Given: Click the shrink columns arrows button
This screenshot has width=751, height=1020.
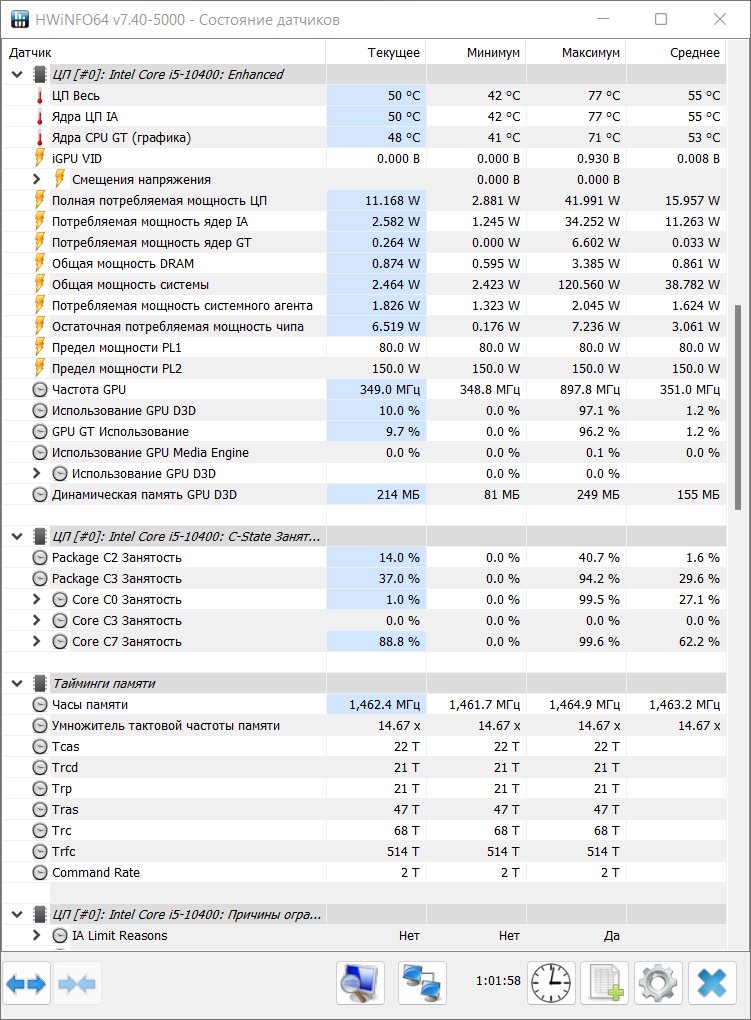Looking at the screenshot, I should click(x=76, y=984).
